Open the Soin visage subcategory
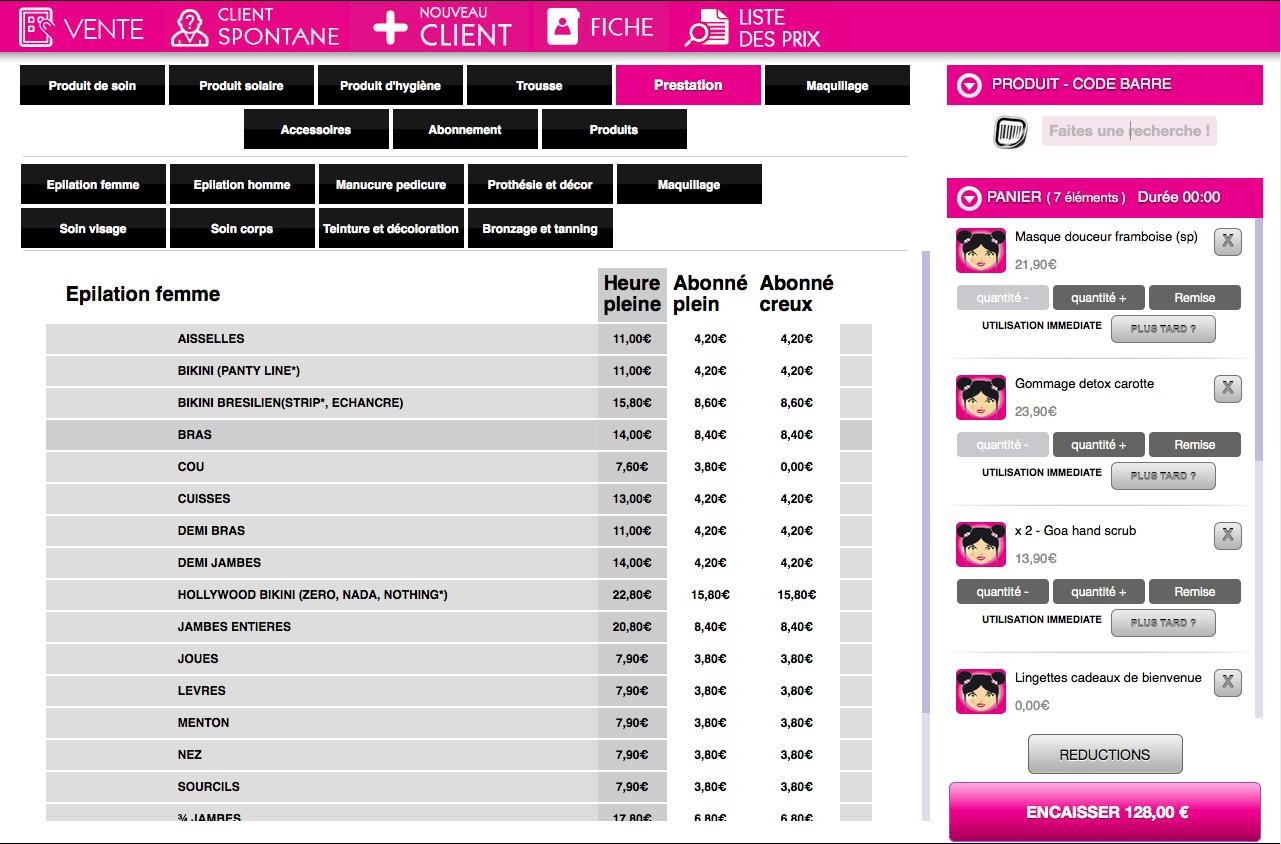Viewport: 1281px width, 844px height. click(93, 228)
